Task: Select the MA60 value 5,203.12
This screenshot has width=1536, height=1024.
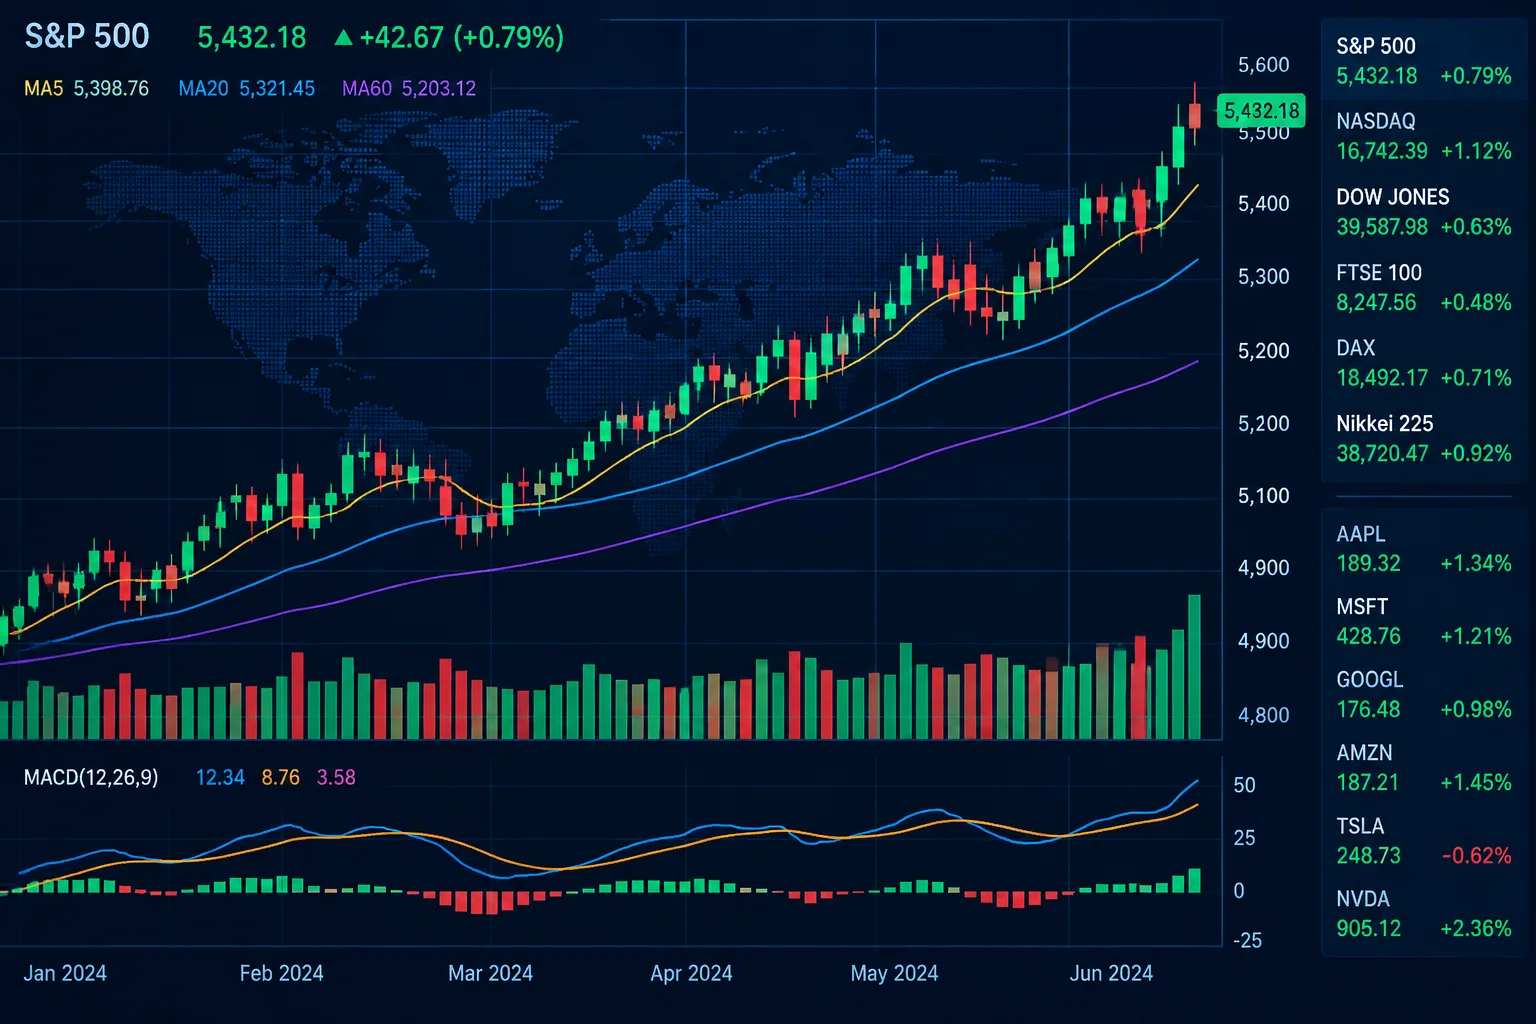Action: 439,89
